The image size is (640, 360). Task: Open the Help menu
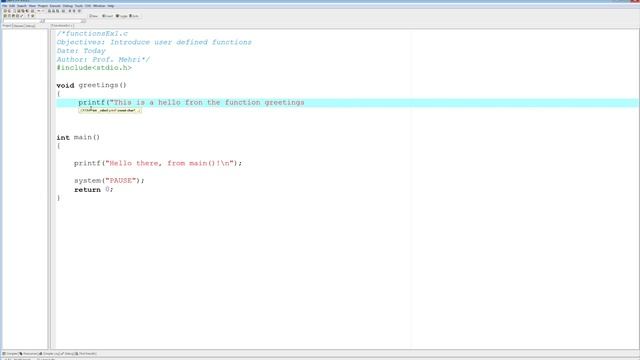[x=111, y=6]
